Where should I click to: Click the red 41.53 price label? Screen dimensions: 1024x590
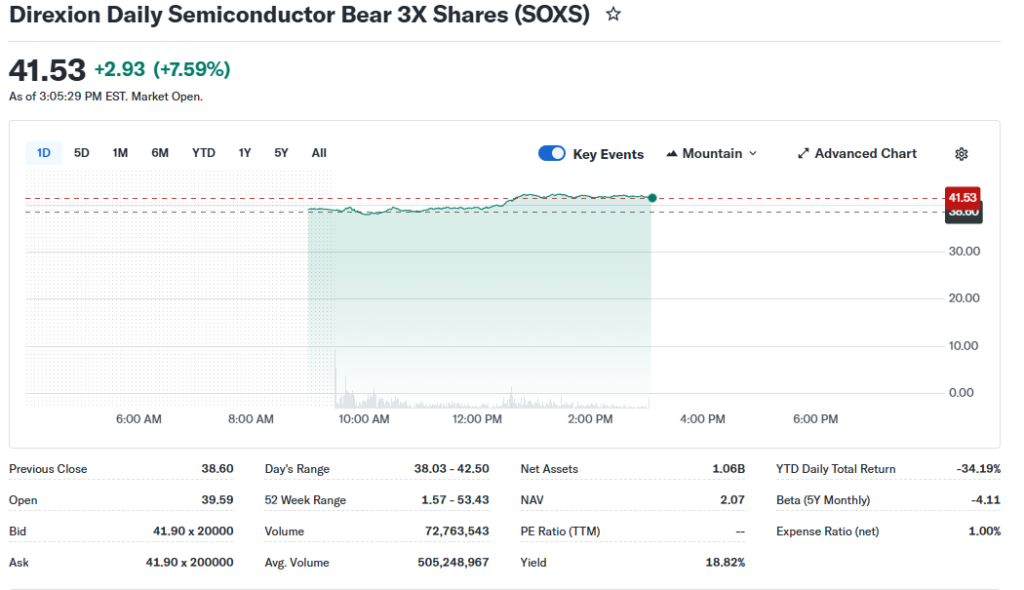pyautogui.click(x=963, y=197)
